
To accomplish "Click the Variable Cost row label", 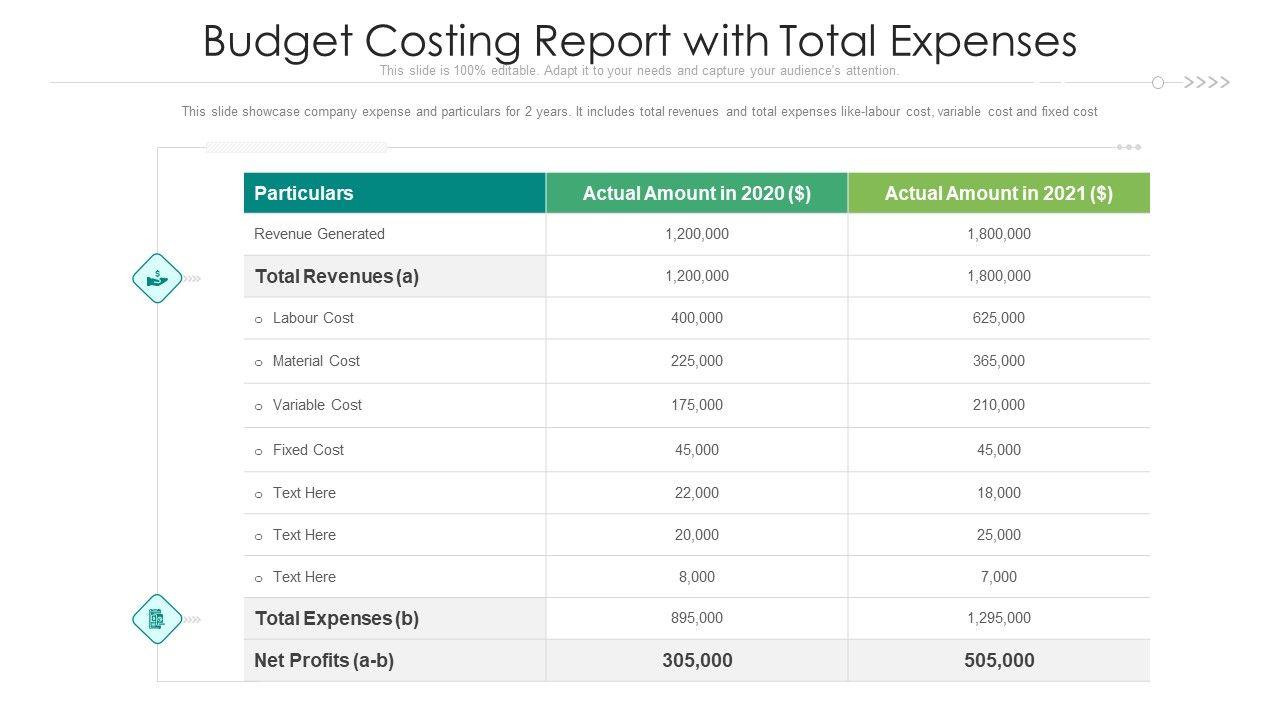I will point(317,405).
